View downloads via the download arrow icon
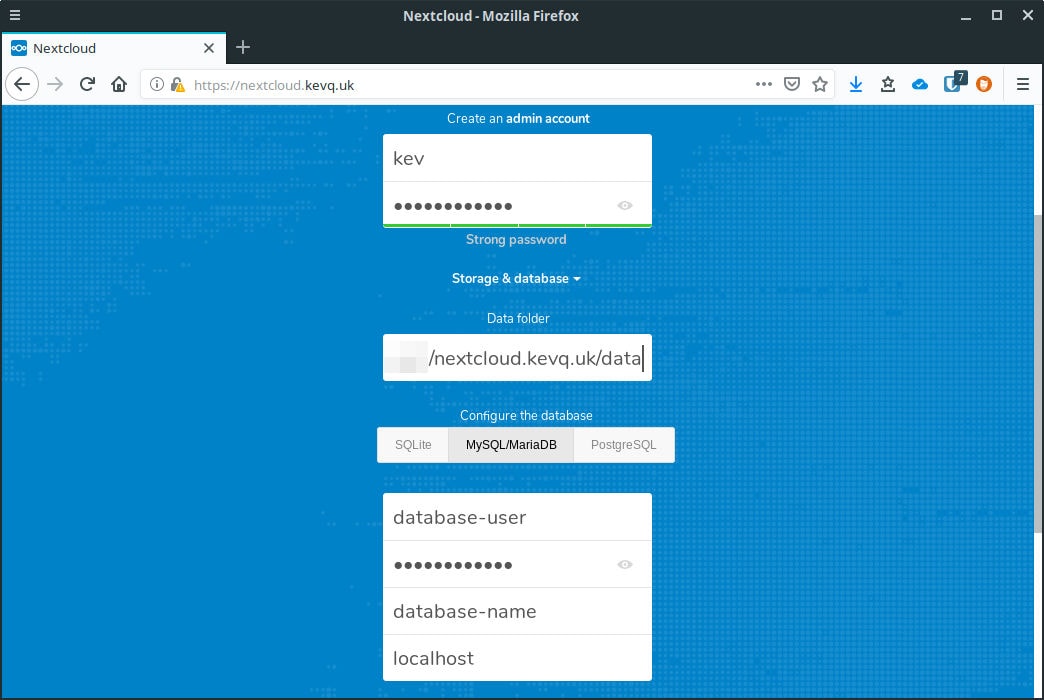 click(856, 84)
